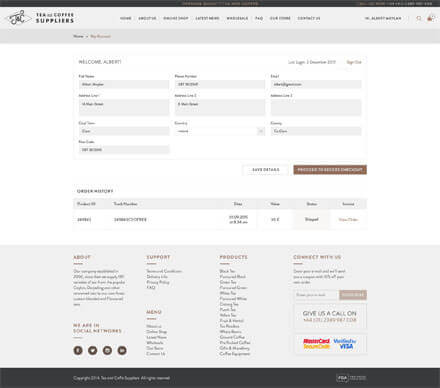Focus the Full Name input field
The image size is (440, 388).
point(124,84)
